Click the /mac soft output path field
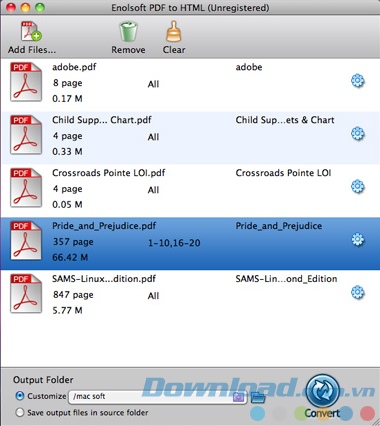Image resolution: width=380 pixels, height=426 pixels. [x=157, y=397]
